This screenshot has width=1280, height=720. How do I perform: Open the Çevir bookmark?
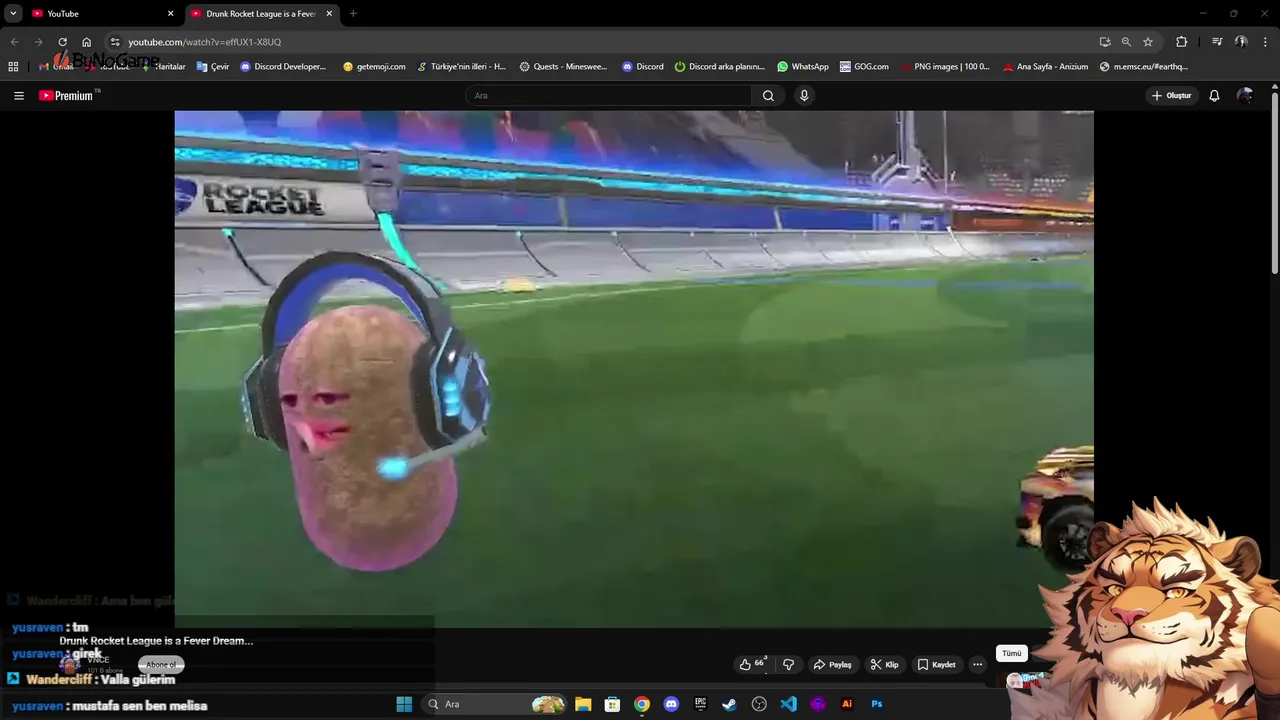click(213, 67)
